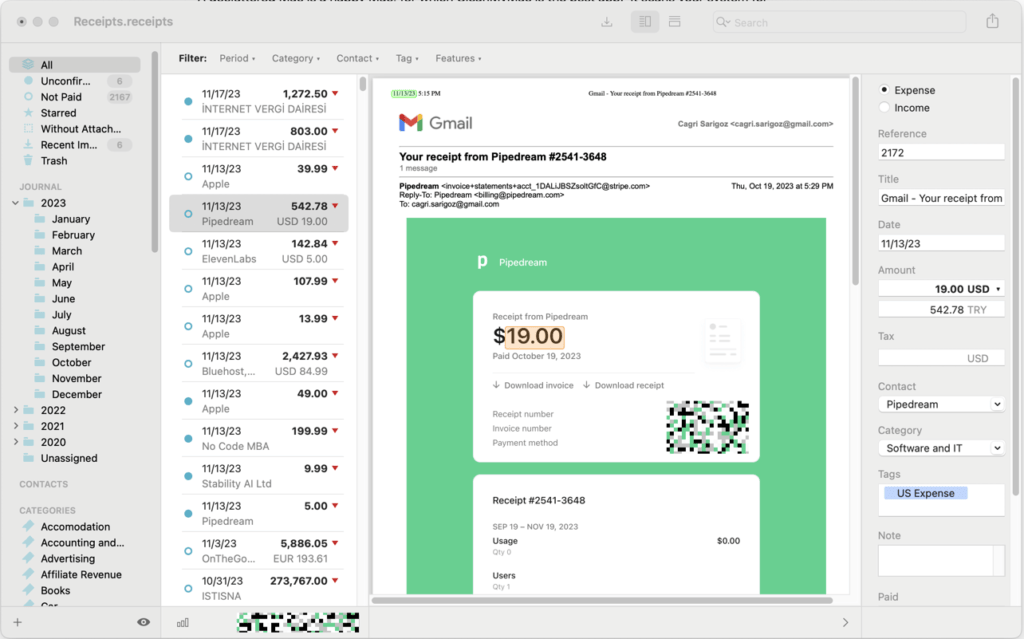Click the Download invoice link
The image size is (1024, 639).
[x=533, y=385]
